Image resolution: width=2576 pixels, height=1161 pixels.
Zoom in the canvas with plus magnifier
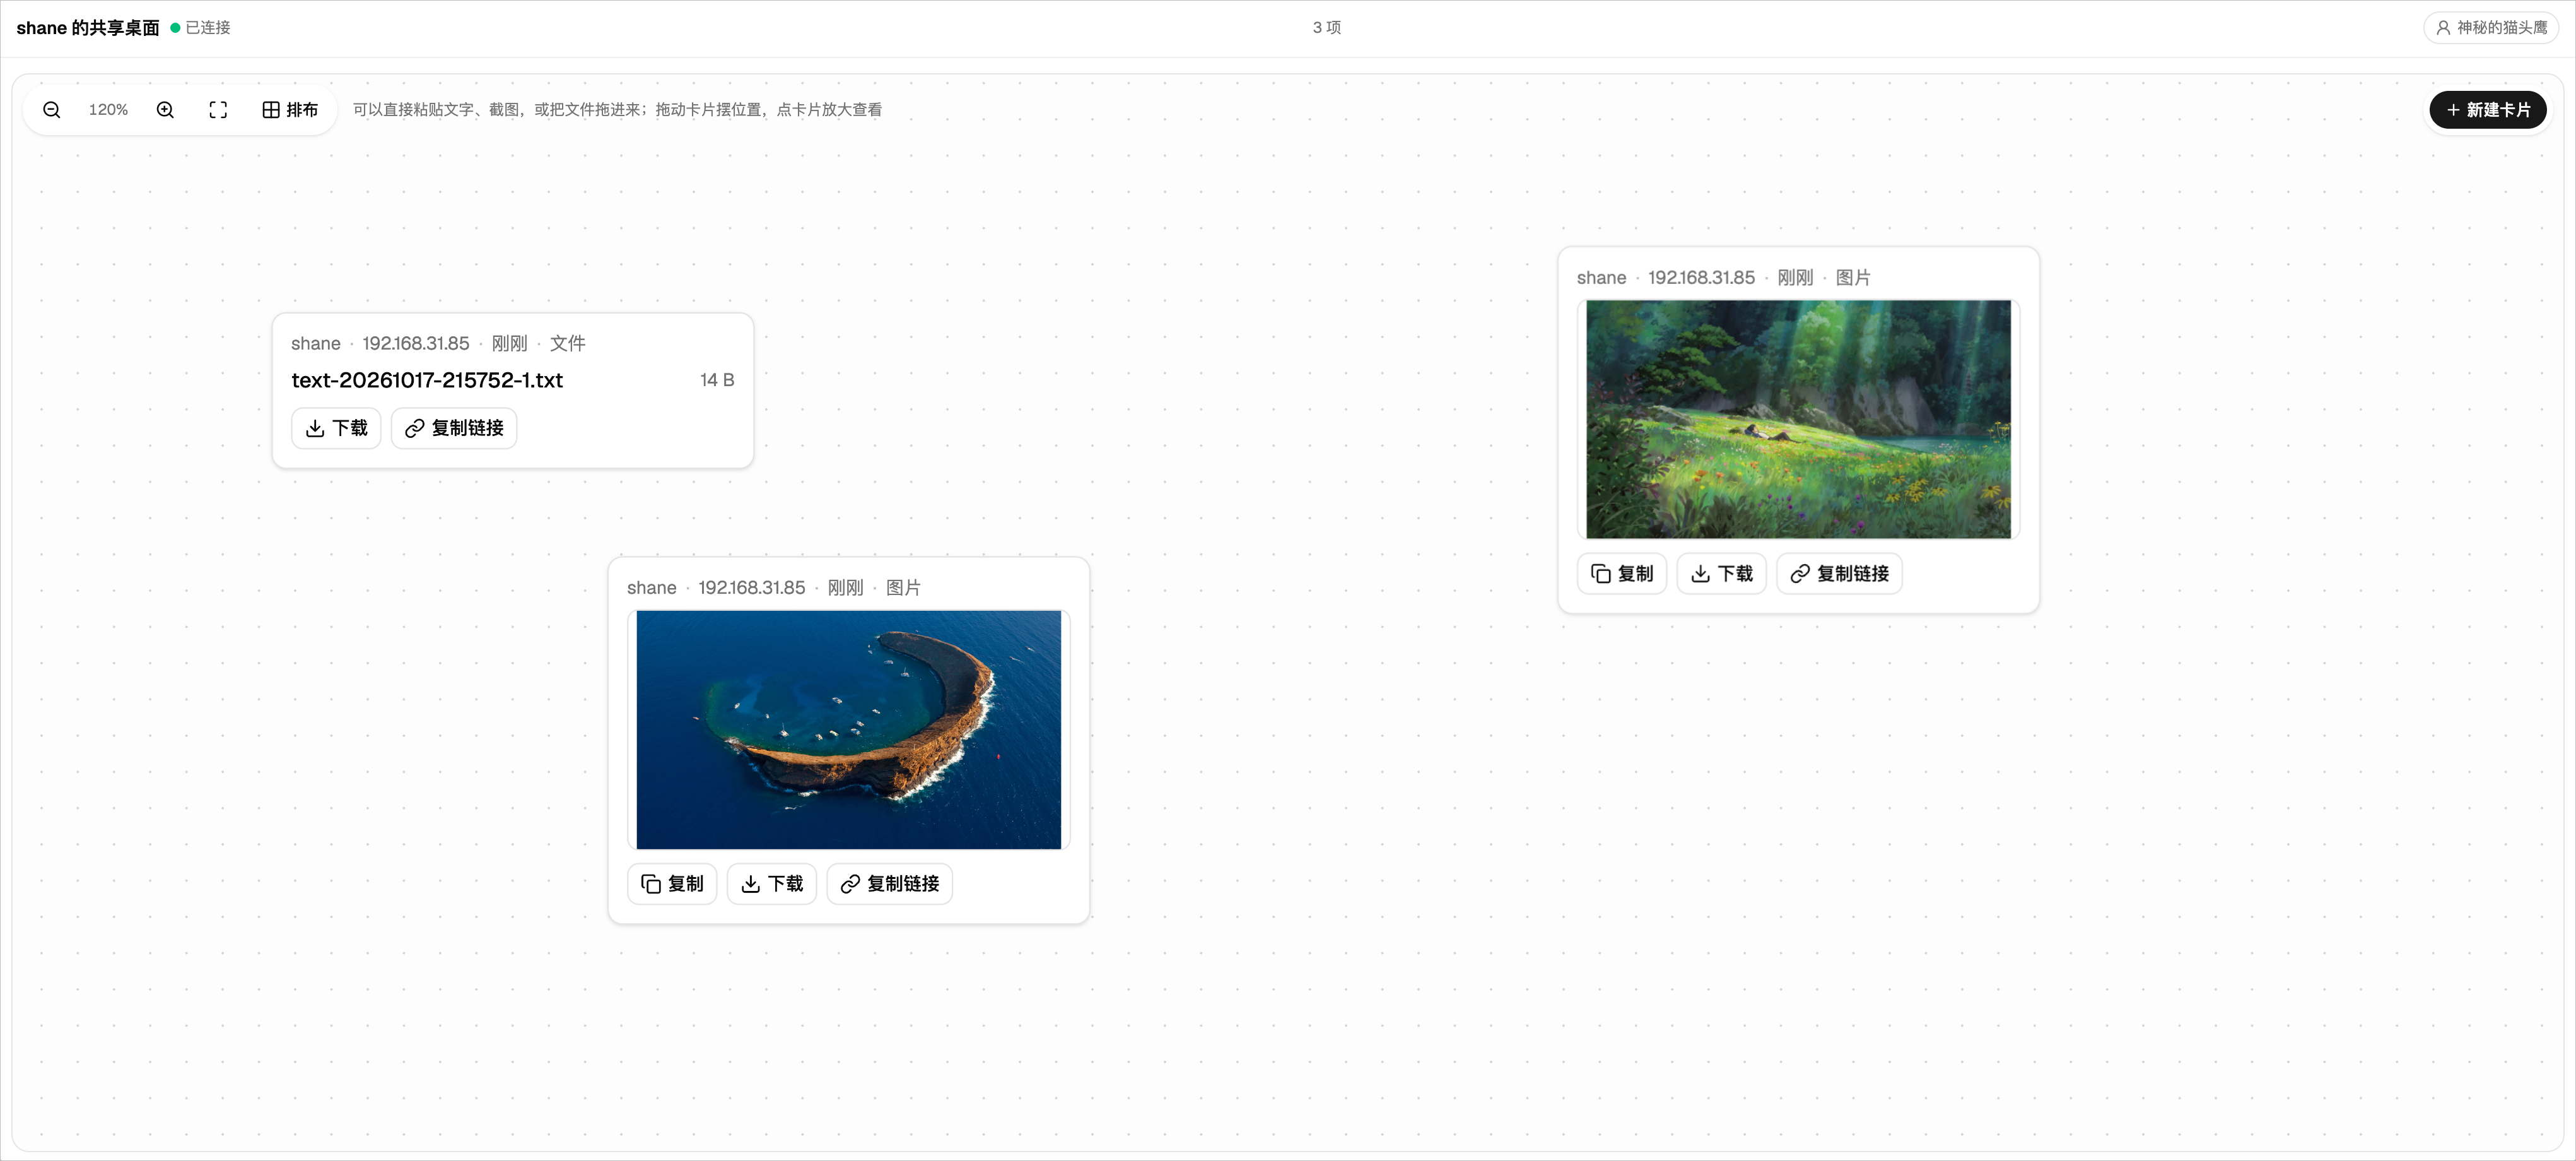pyautogui.click(x=165, y=110)
